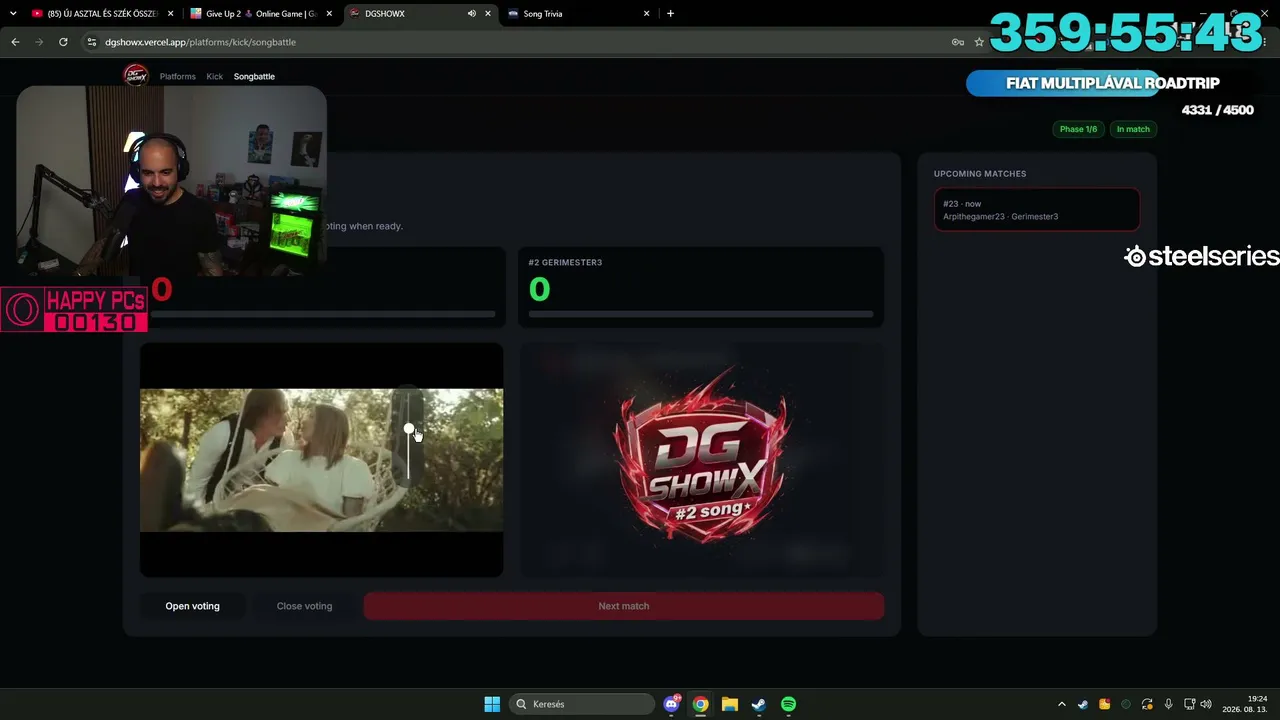
Task: Close the YouTube ÚJ ASZTAL tab
Action: pyautogui.click(x=171, y=14)
